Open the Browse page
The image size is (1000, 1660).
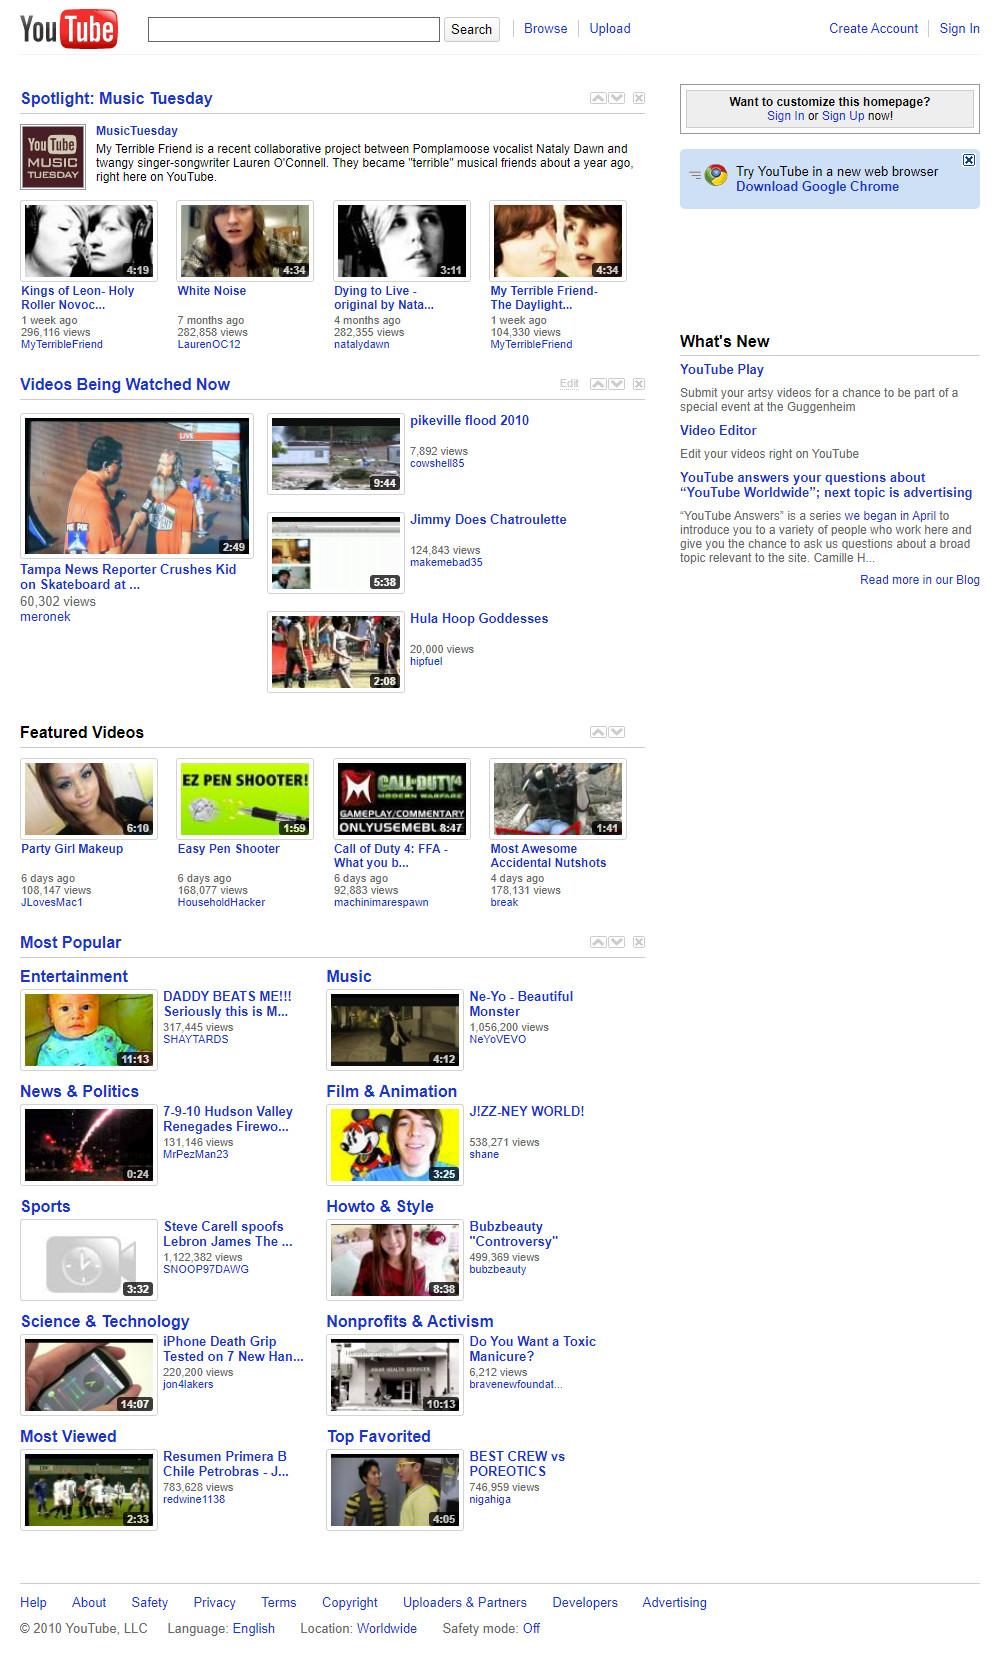[546, 29]
